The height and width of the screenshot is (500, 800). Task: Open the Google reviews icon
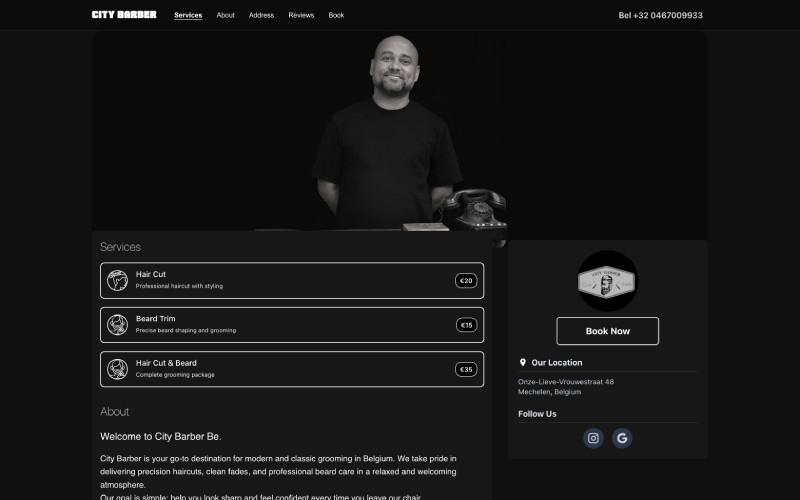[x=622, y=438]
